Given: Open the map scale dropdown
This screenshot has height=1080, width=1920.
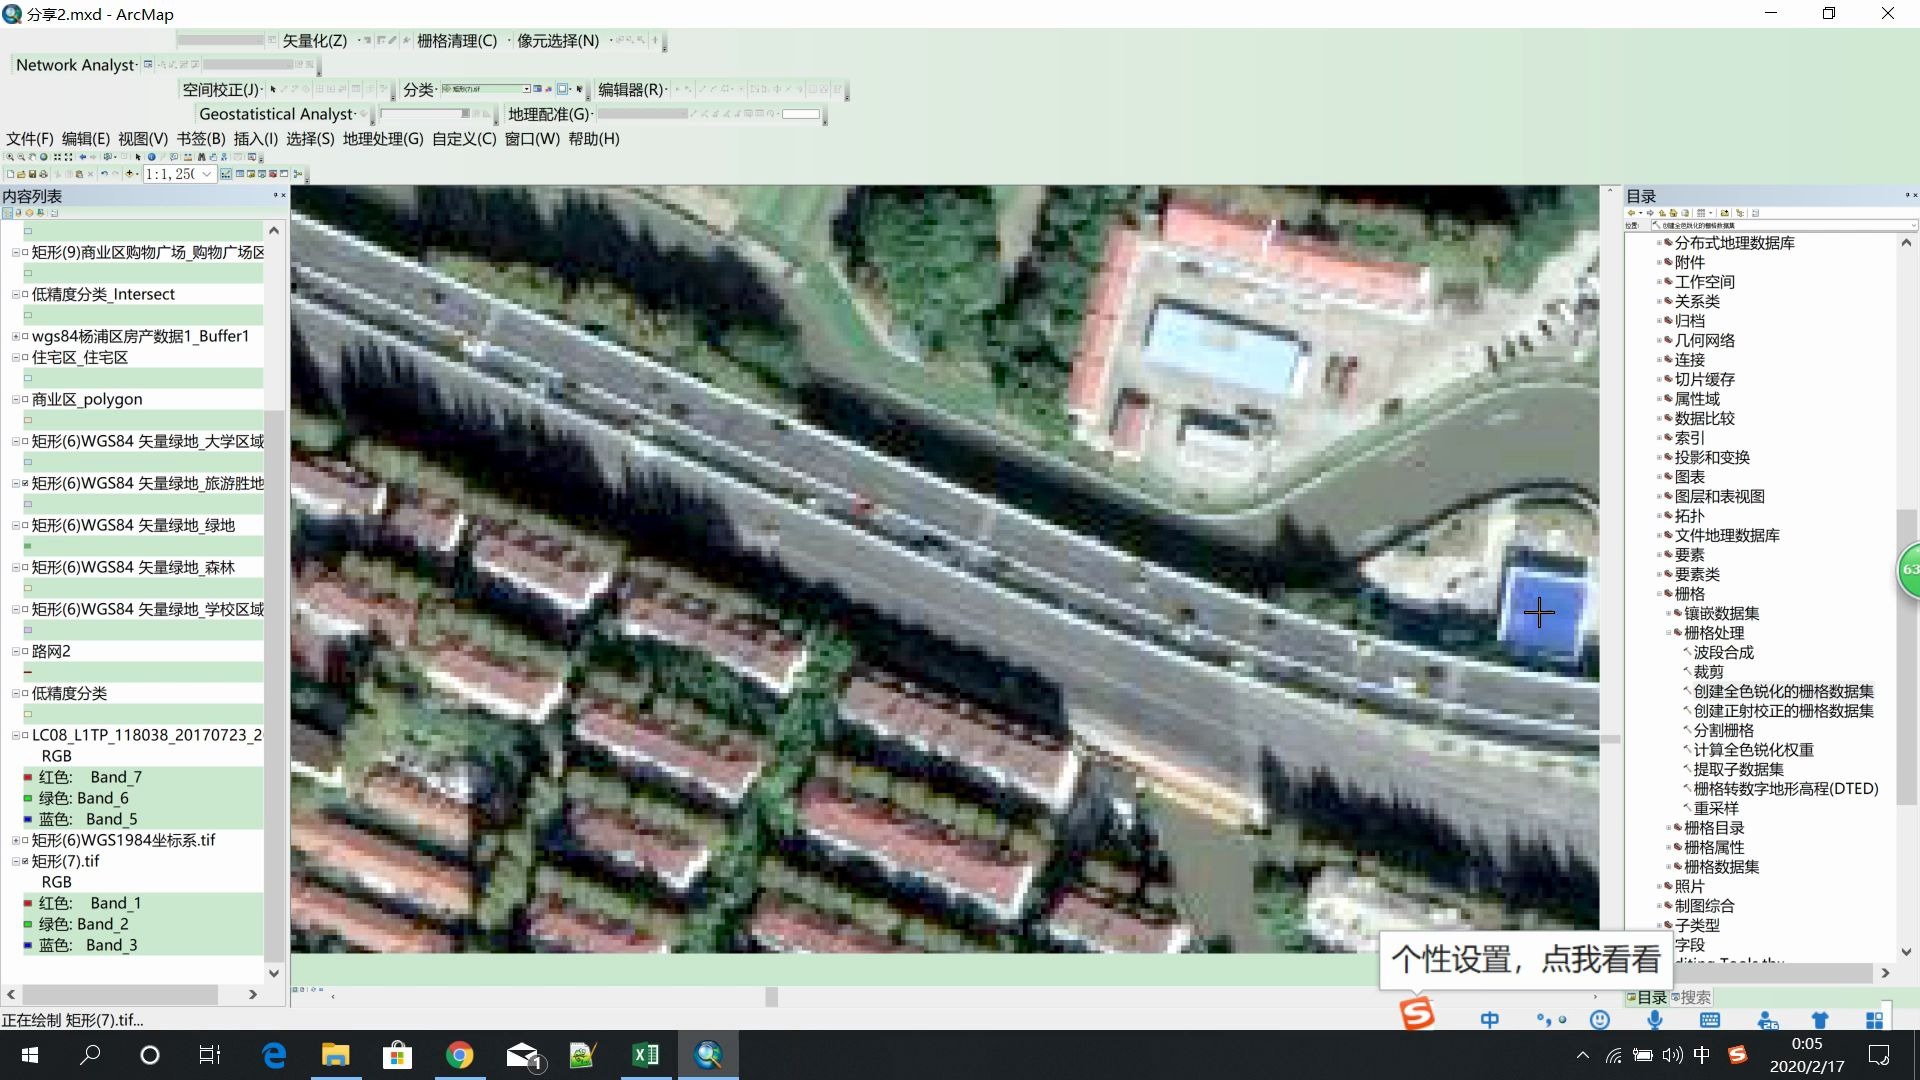Looking at the screenshot, I should 207,174.
